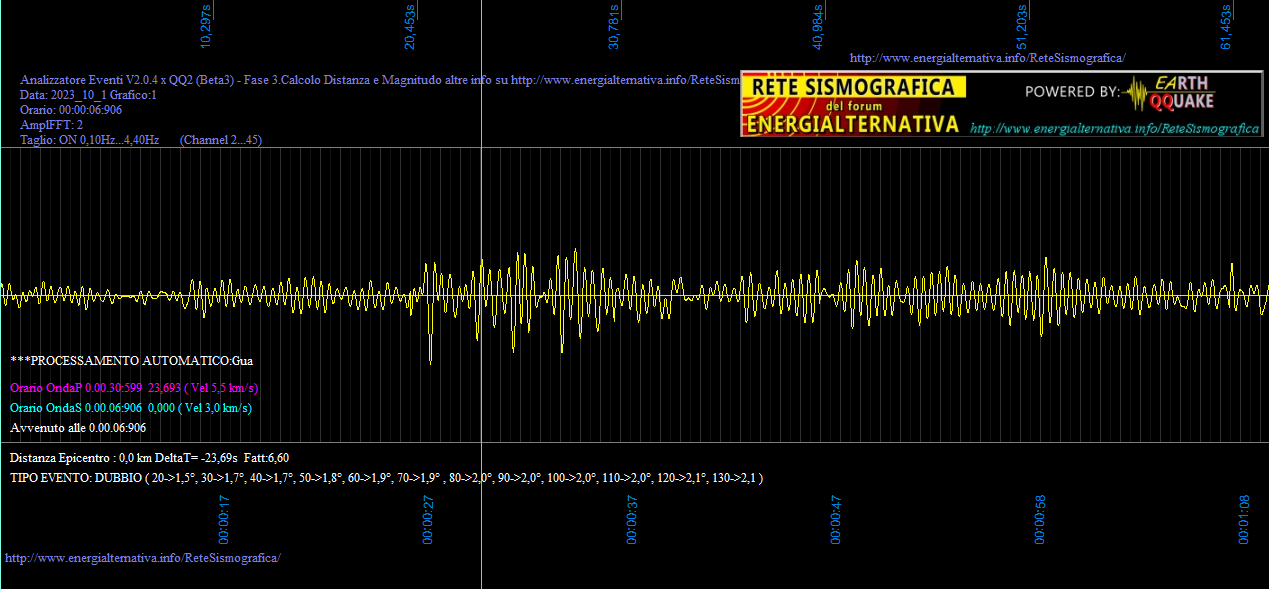The width and height of the screenshot is (1269, 589).
Task: Click the cyan 'Orario OndaS' line
Action: point(131,407)
